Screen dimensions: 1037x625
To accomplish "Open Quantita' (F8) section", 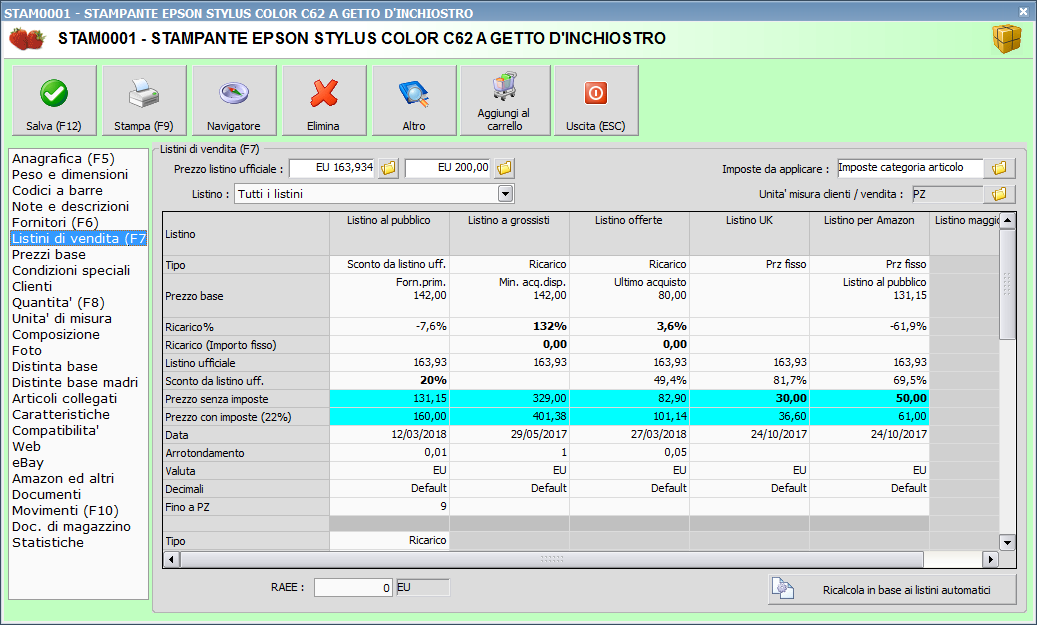I will click(x=58, y=302).
